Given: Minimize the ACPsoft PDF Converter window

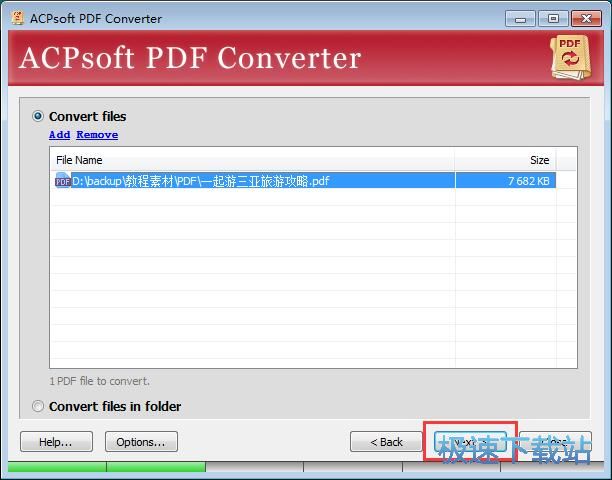Looking at the screenshot, I should click(520, 18).
